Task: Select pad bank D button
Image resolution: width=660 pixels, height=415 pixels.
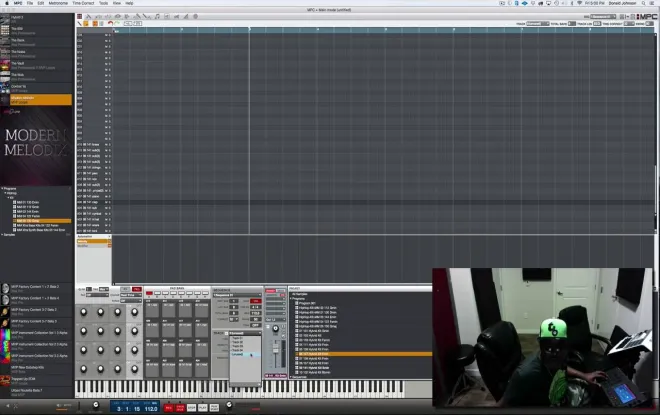Action: tap(173, 293)
